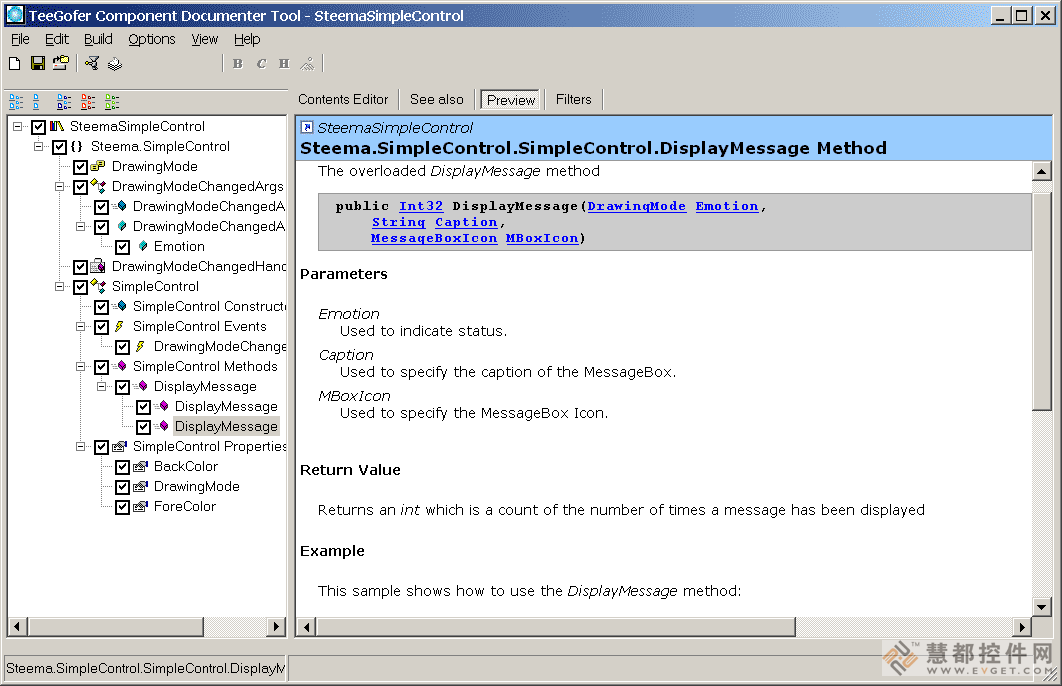This screenshot has width=1062, height=686.
Task: Collapse the SimpleControl class node
Action: pos(60,286)
